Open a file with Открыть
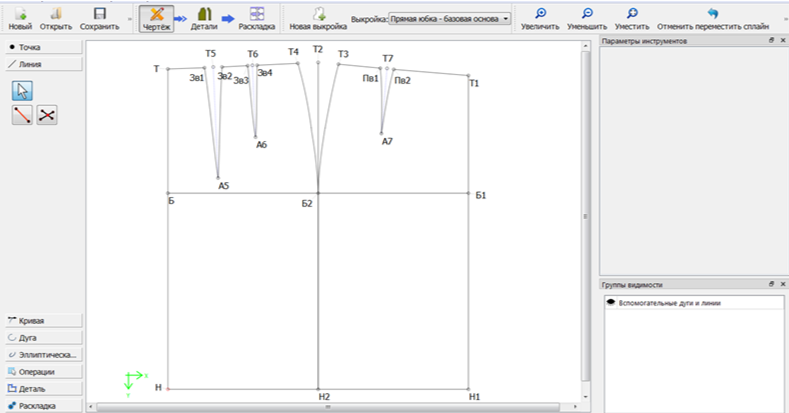This screenshot has width=789, height=413. coord(56,19)
